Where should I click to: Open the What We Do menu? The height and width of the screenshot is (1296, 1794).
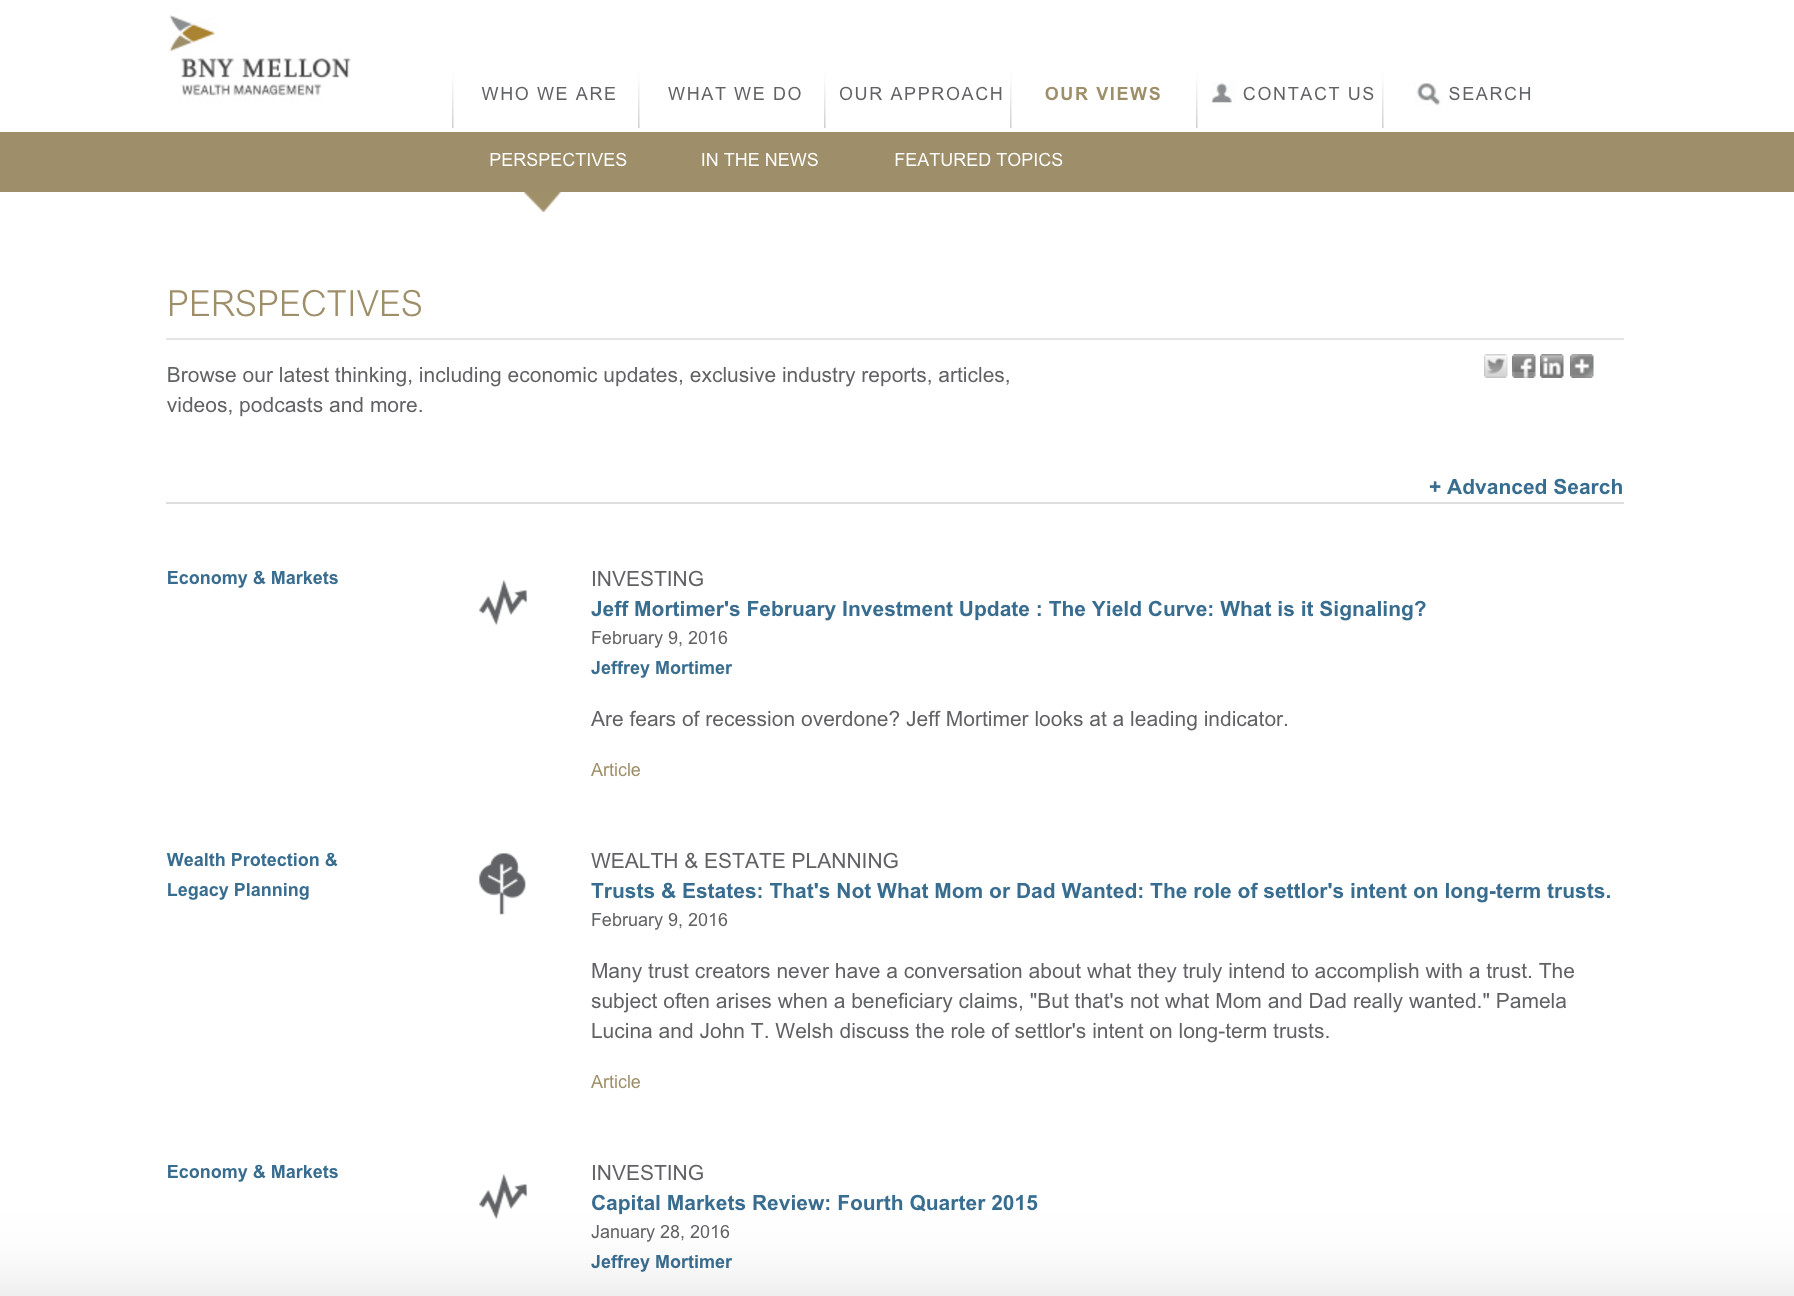pyautogui.click(x=734, y=94)
